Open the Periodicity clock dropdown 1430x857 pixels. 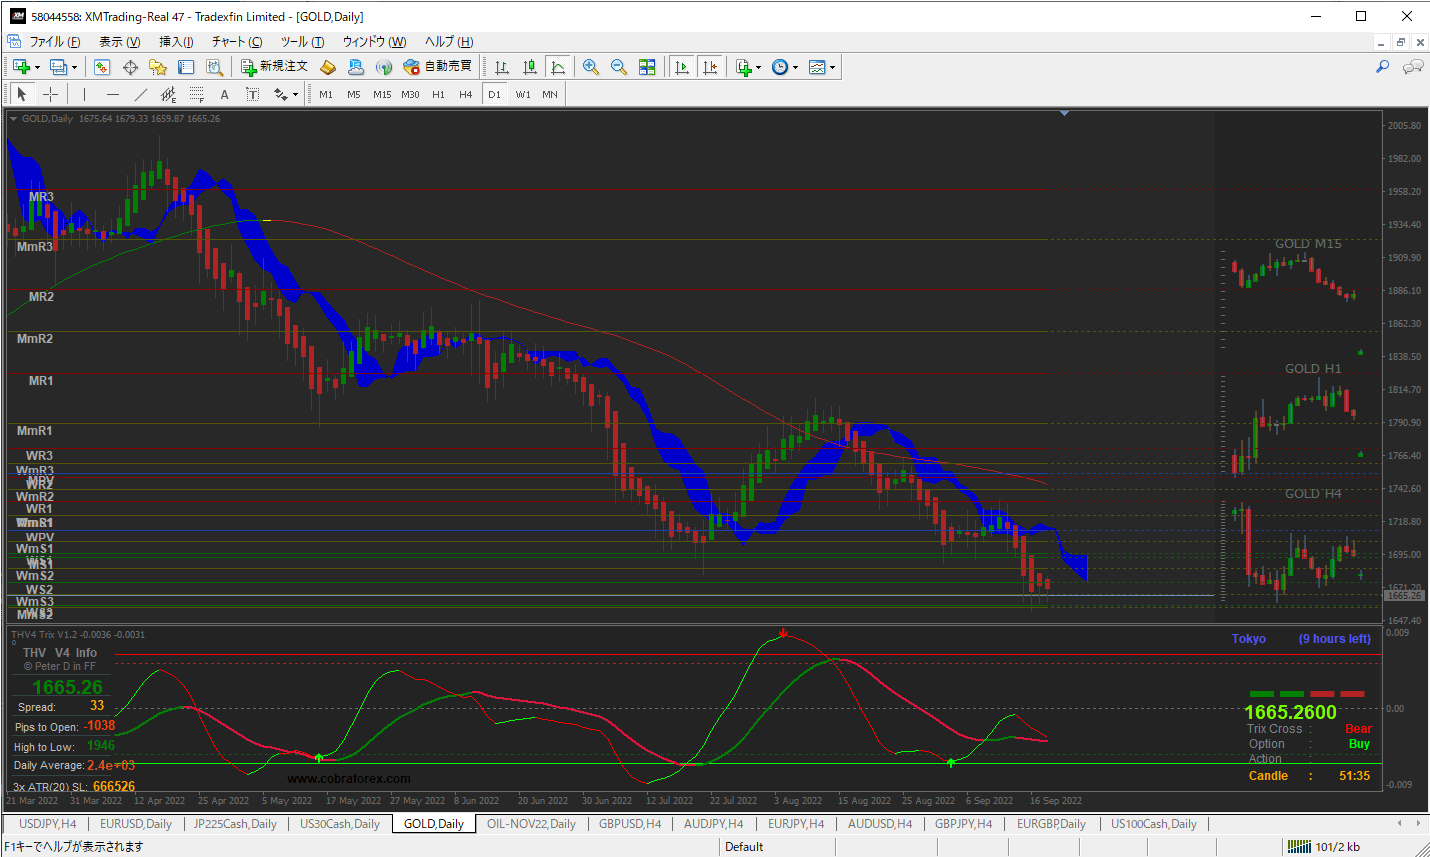(x=785, y=67)
